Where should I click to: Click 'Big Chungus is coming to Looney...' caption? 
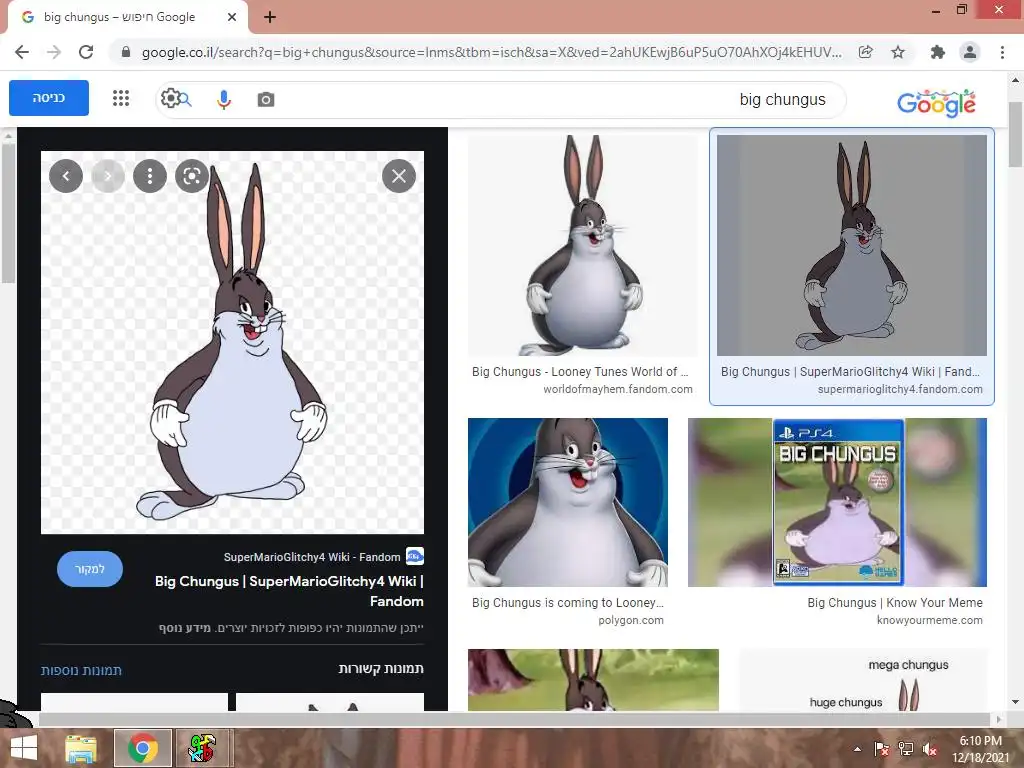coord(568,603)
